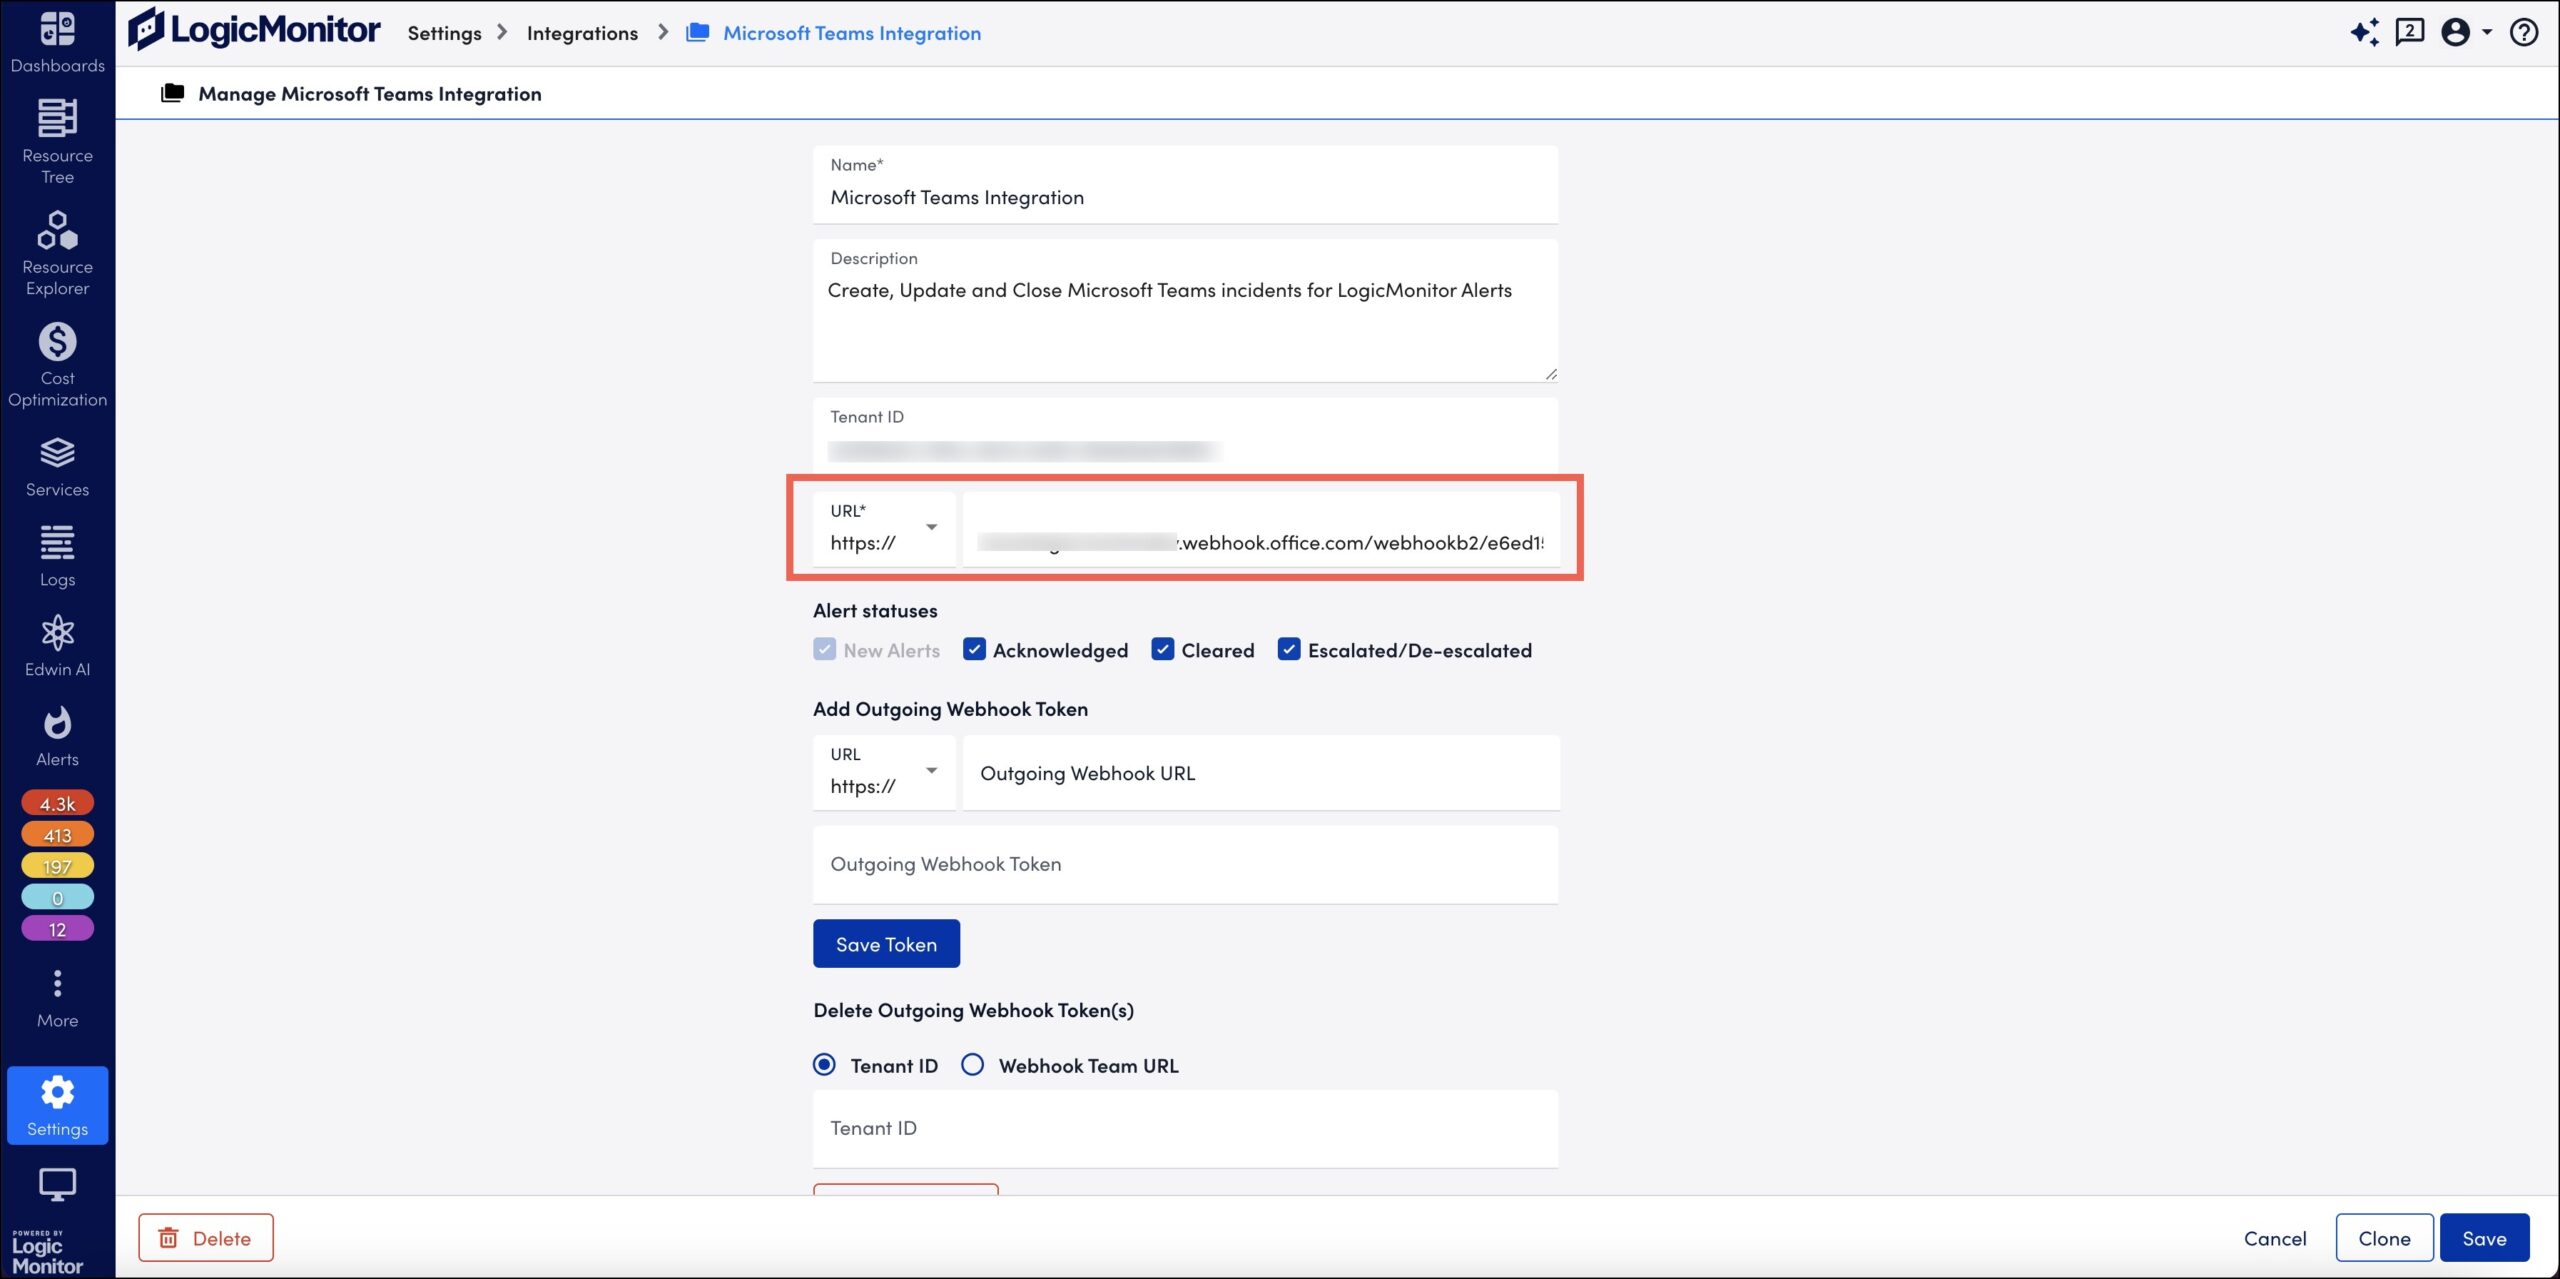Open the help question mark icon
The image size is (2560, 1279).
(x=2524, y=32)
